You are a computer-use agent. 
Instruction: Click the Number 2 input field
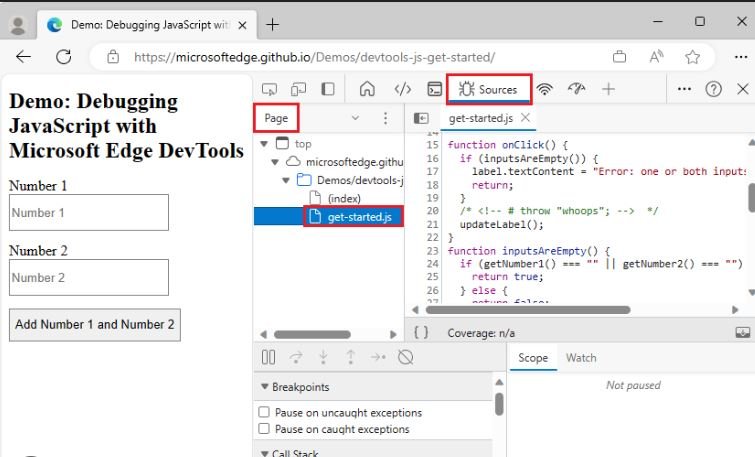[89, 277]
